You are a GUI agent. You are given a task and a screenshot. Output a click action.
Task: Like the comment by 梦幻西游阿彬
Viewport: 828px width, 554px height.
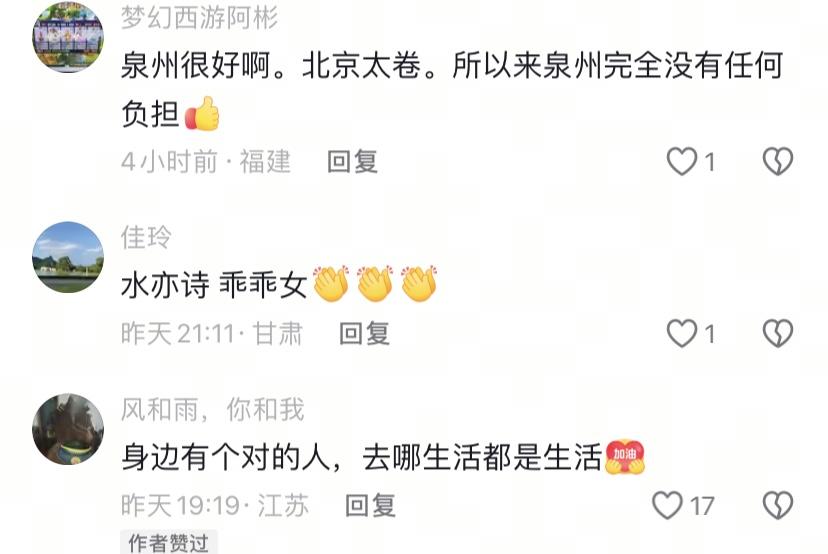[682, 161]
